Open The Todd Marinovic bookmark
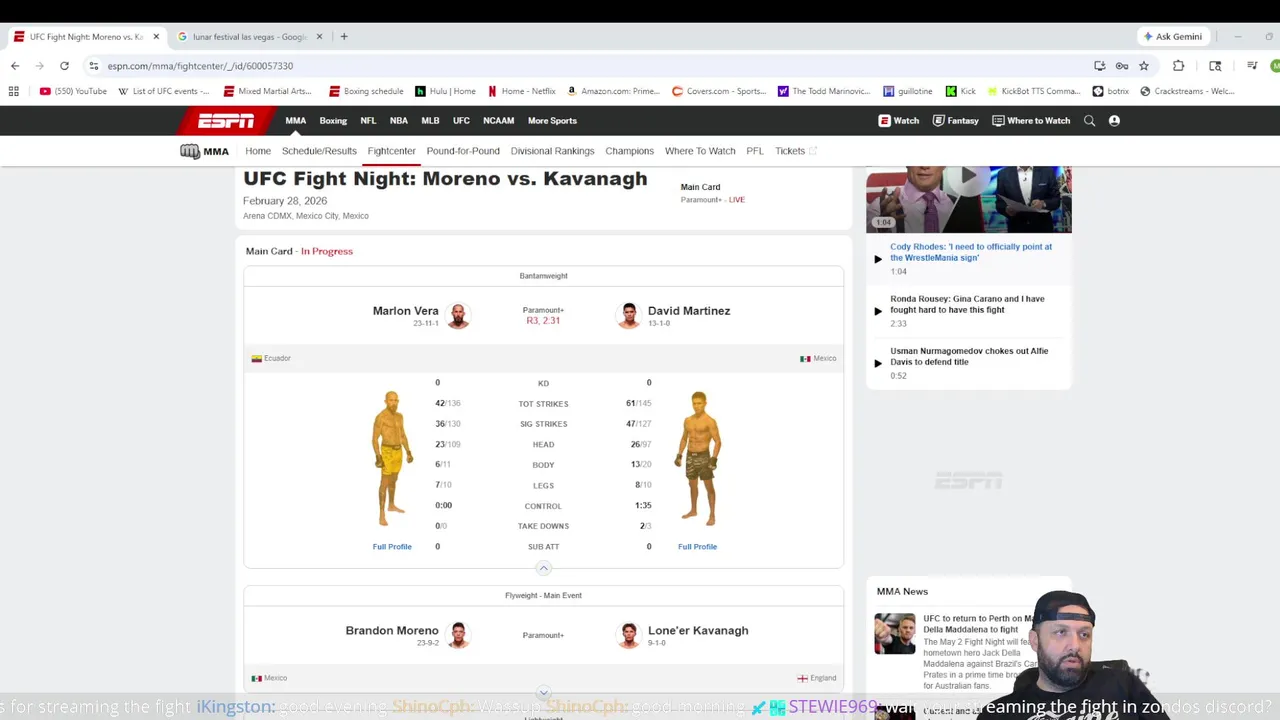This screenshot has width=1280, height=720. [824, 91]
